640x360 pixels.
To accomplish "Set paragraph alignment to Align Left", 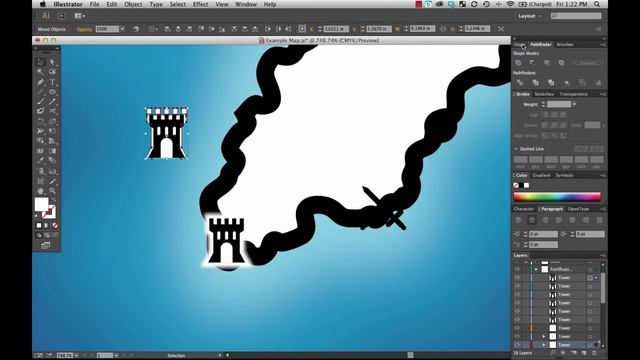I will pyautogui.click(x=518, y=220).
